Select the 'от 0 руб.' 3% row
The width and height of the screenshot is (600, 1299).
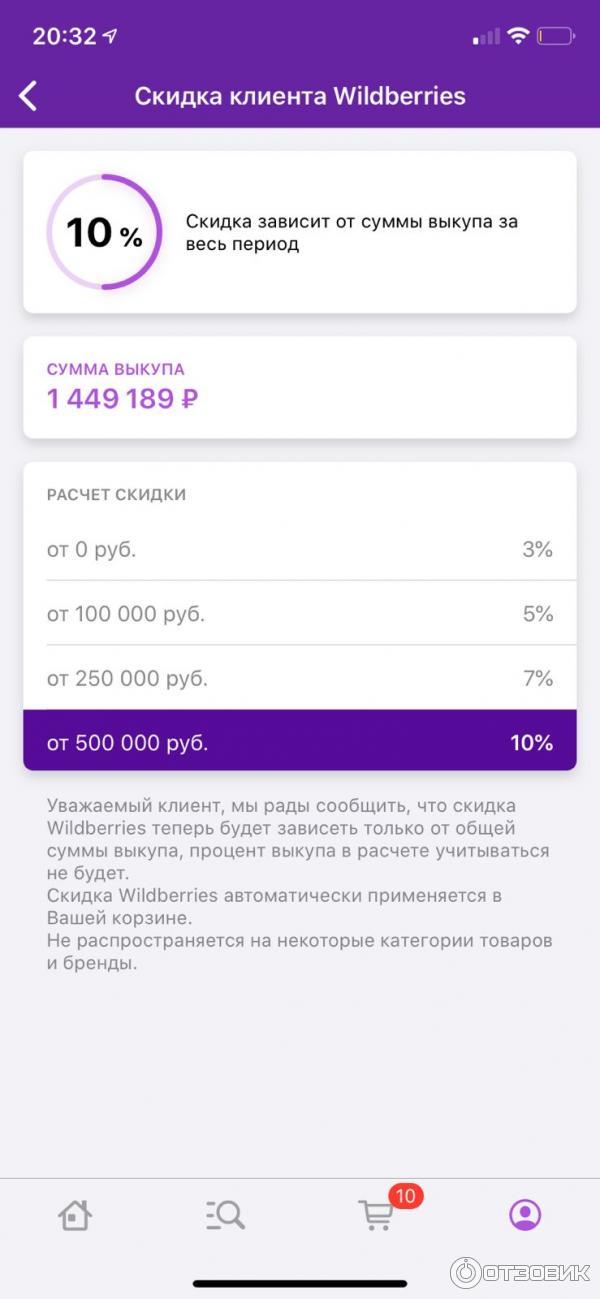pyautogui.click(x=300, y=549)
